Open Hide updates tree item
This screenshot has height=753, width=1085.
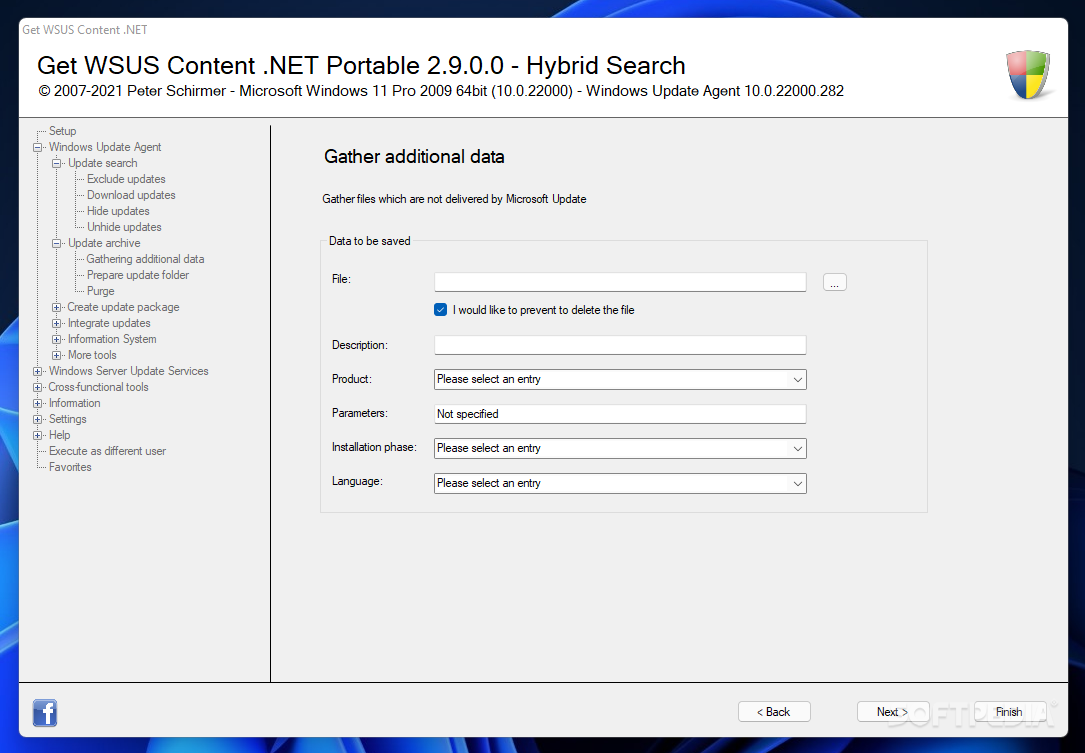[118, 210]
